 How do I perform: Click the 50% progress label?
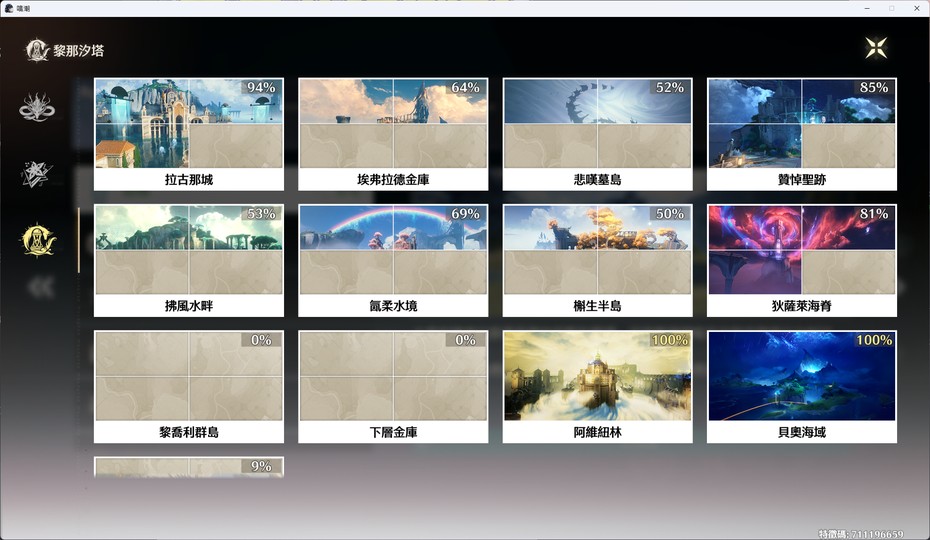click(670, 214)
